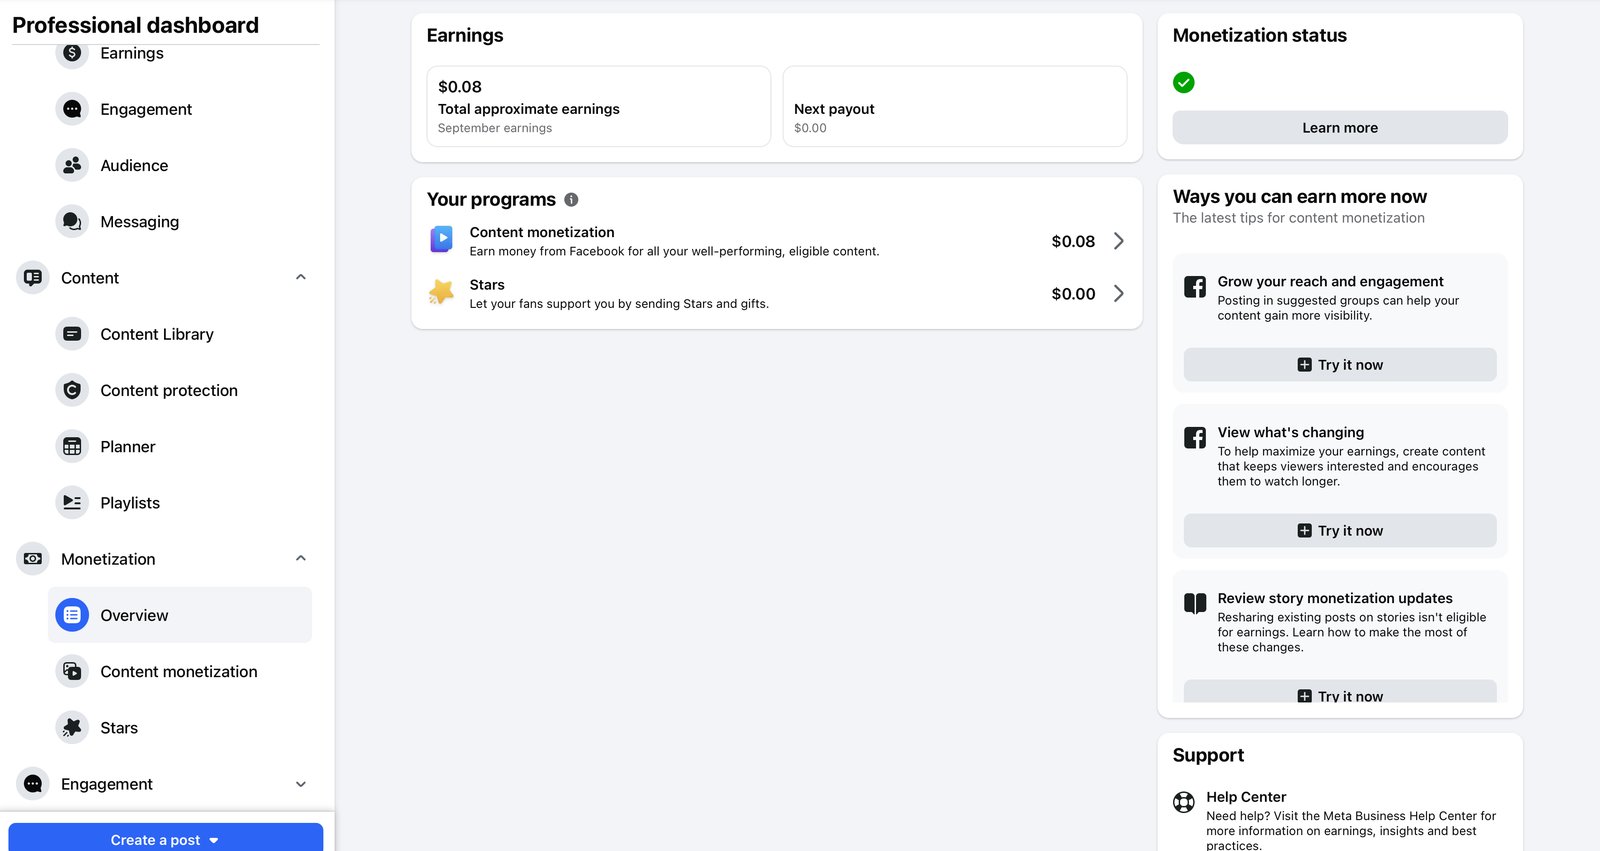This screenshot has height=851, width=1600.
Task: Click the info icon beside Your programs
Action: [571, 200]
